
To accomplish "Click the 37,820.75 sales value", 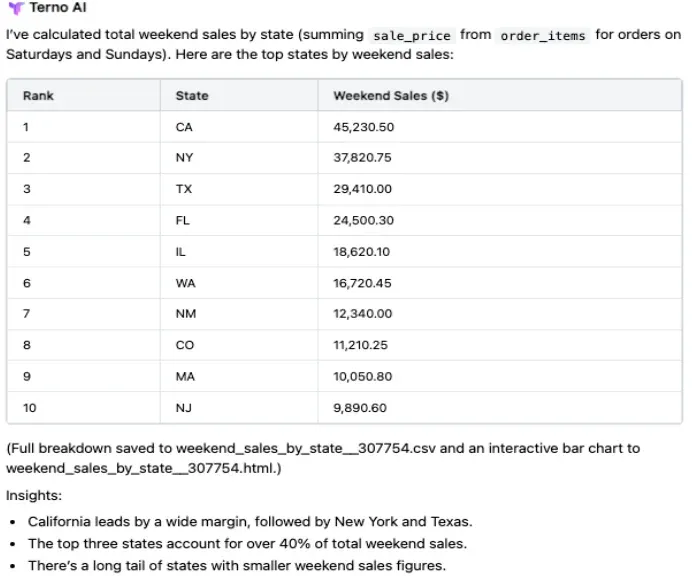I will 362,158.
